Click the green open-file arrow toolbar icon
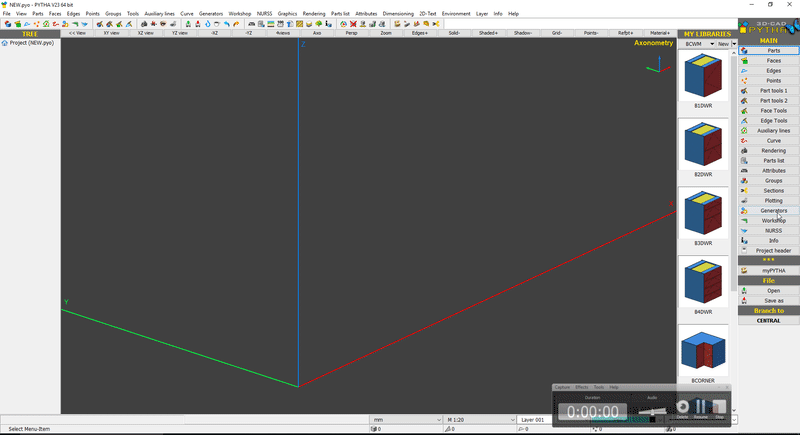 tap(188, 24)
